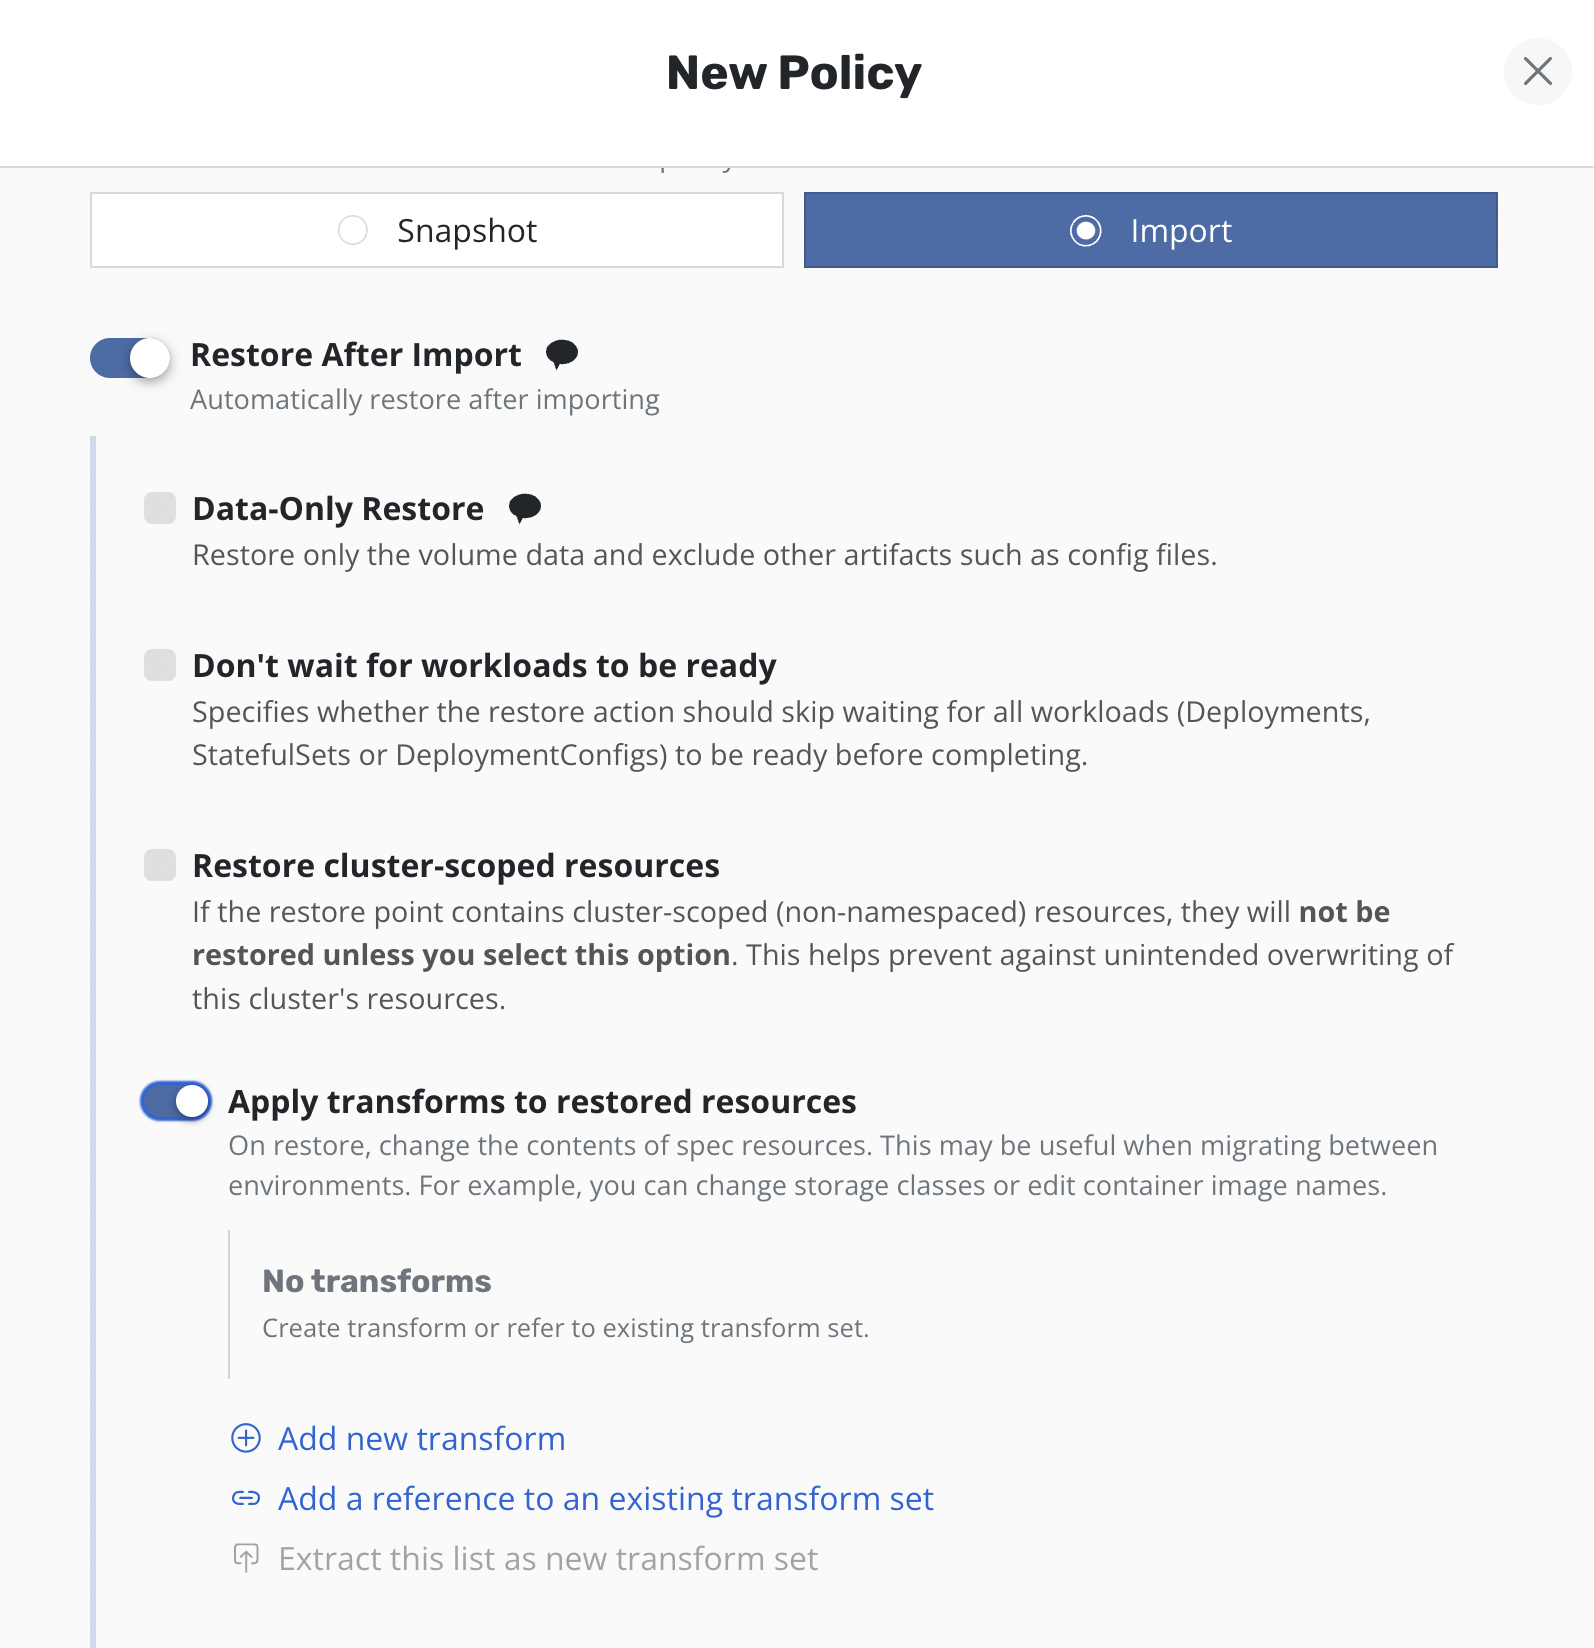
Task: Close the New Policy dialog
Action: [x=1537, y=71]
